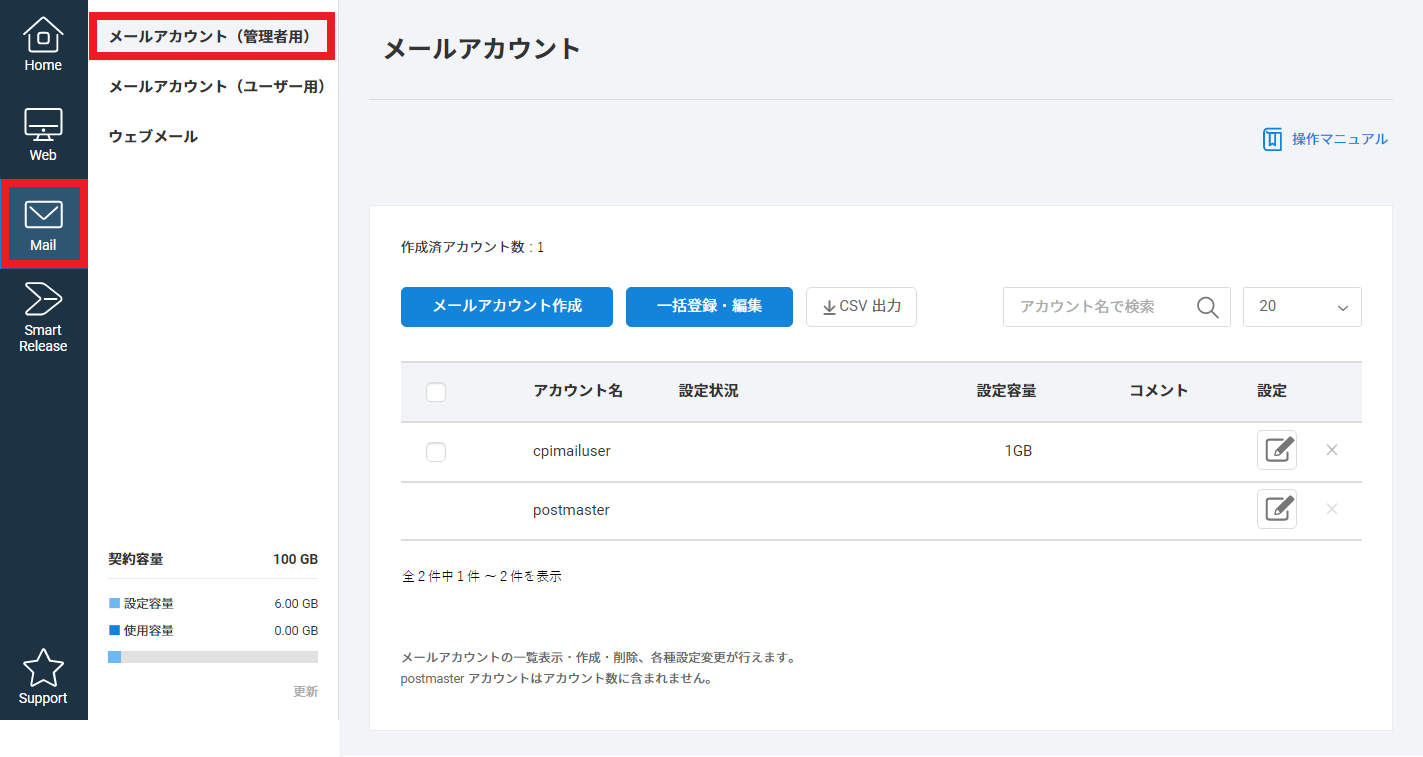Click the メールアカウント作成 button
The height and width of the screenshot is (757, 1423).
click(507, 306)
